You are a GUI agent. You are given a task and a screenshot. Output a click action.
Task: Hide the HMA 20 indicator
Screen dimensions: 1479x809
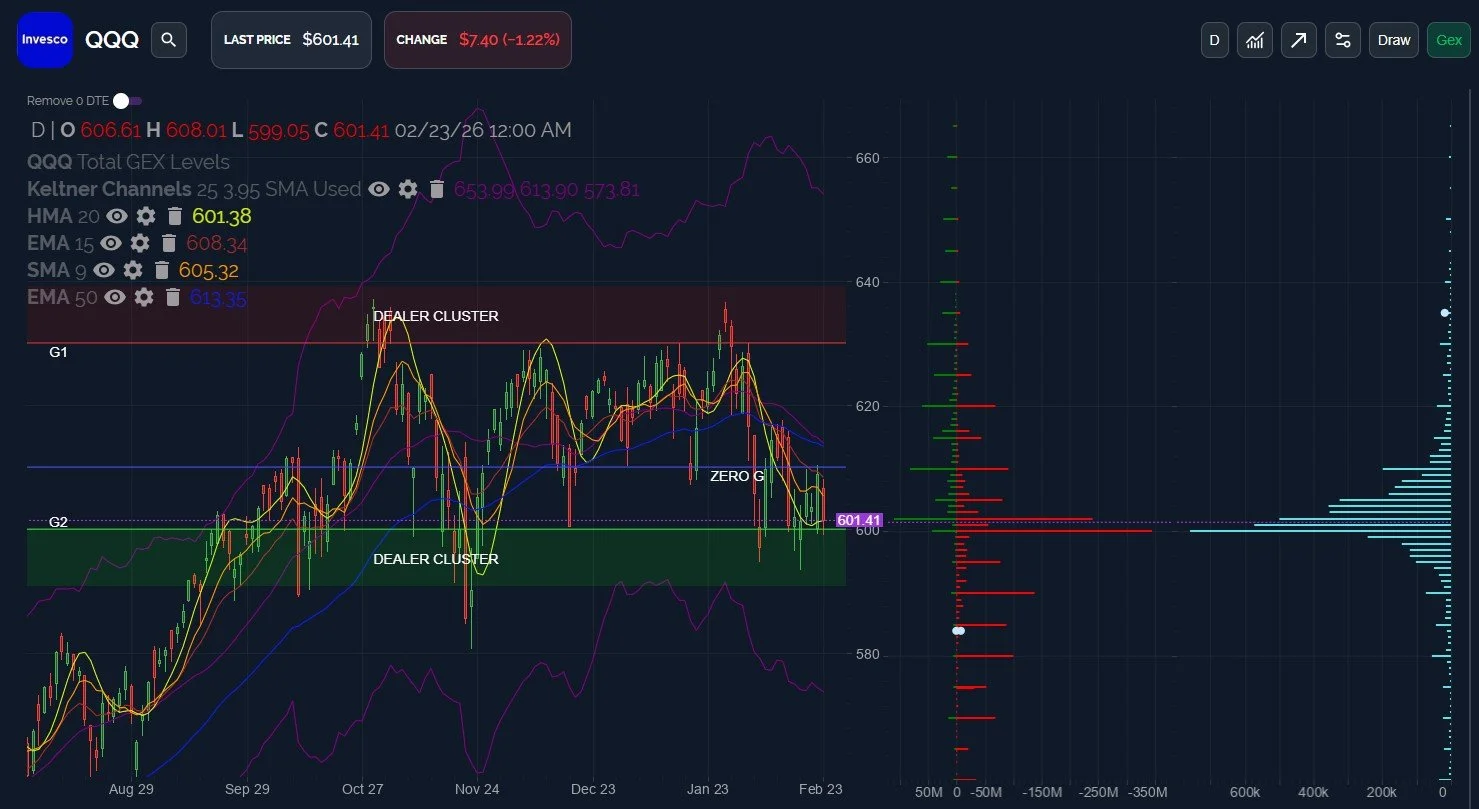pyautogui.click(x=117, y=216)
